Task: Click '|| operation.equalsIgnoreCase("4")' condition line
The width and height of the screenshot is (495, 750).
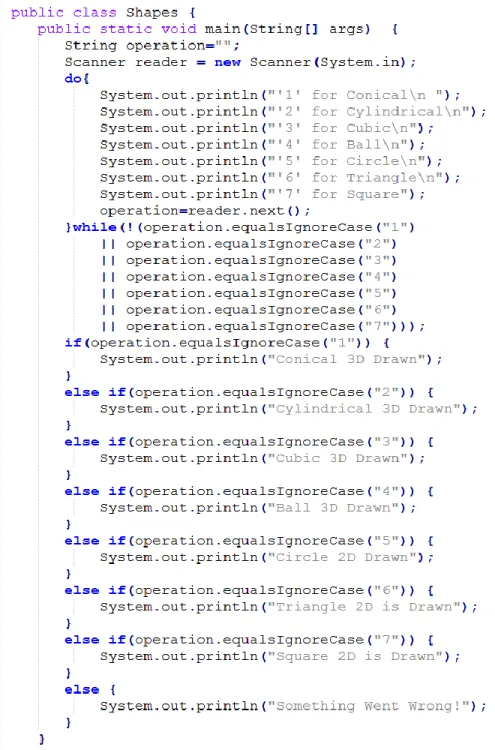Action: point(249,277)
